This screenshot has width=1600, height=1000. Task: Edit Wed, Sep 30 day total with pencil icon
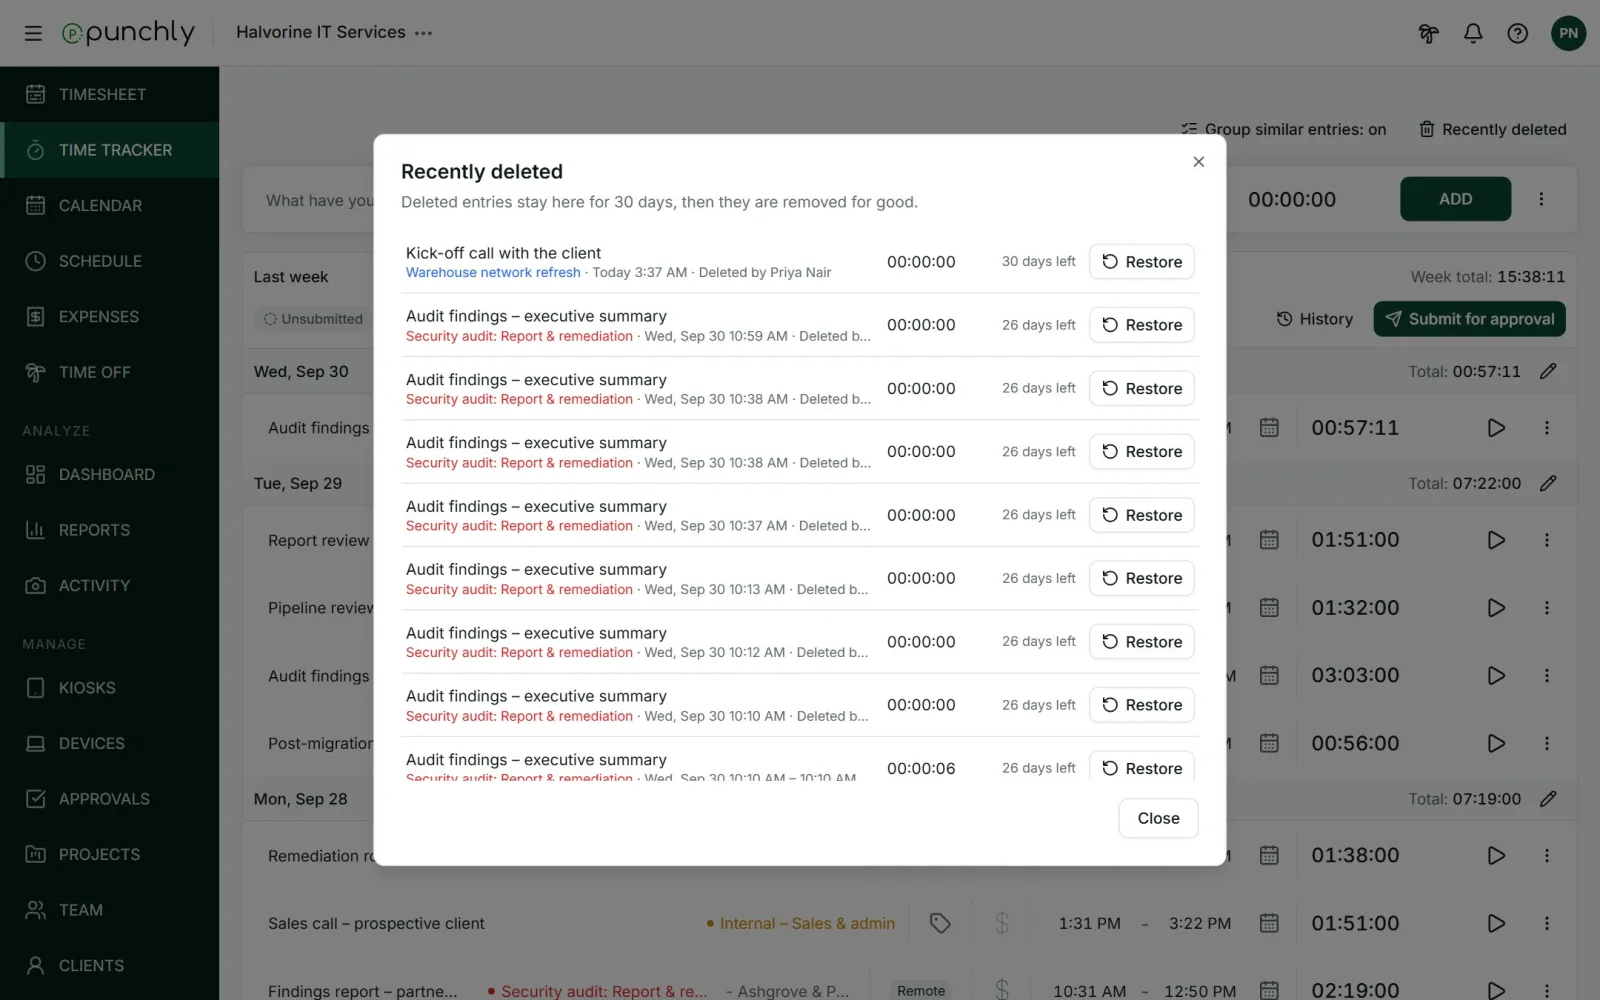point(1548,371)
